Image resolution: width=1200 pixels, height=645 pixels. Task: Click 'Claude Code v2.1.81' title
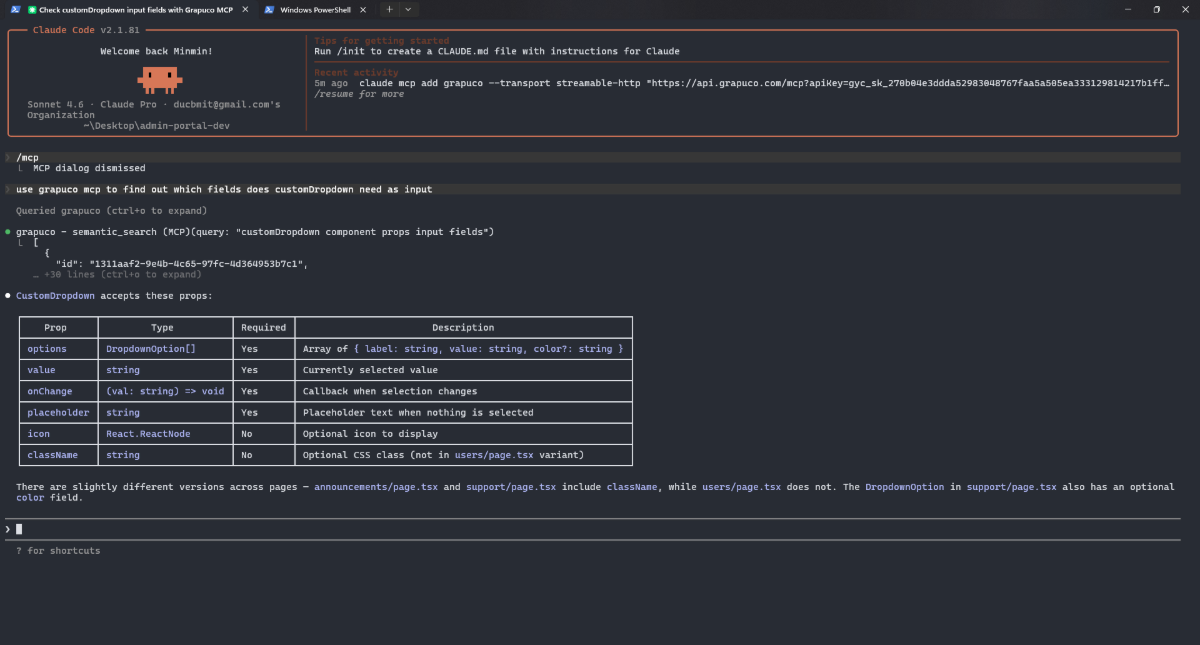(x=87, y=30)
